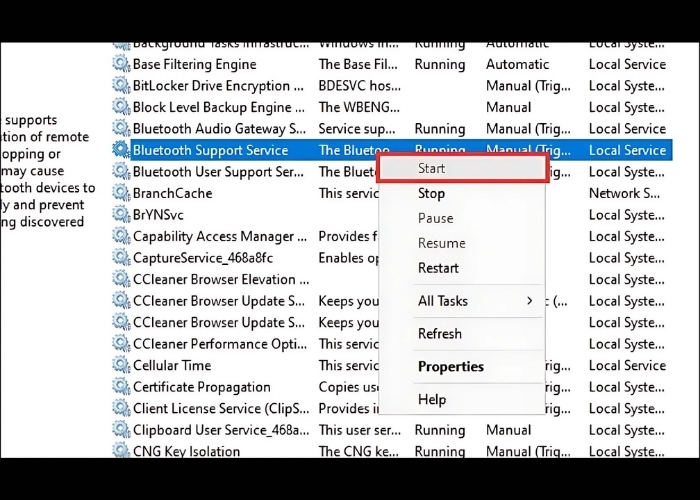Select Client License Service (ClipSVC) entry
The height and width of the screenshot is (500, 700).
click(219, 408)
